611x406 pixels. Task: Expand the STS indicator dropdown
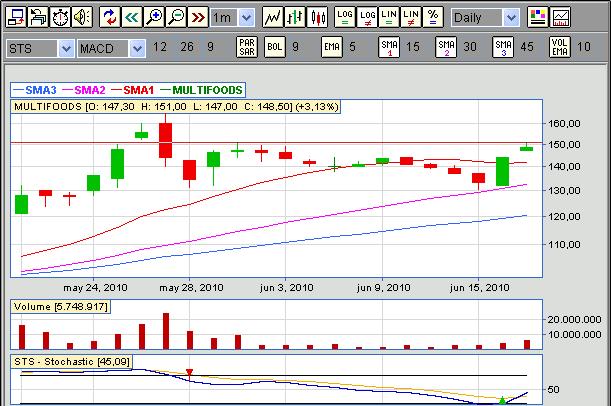click(66, 48)
